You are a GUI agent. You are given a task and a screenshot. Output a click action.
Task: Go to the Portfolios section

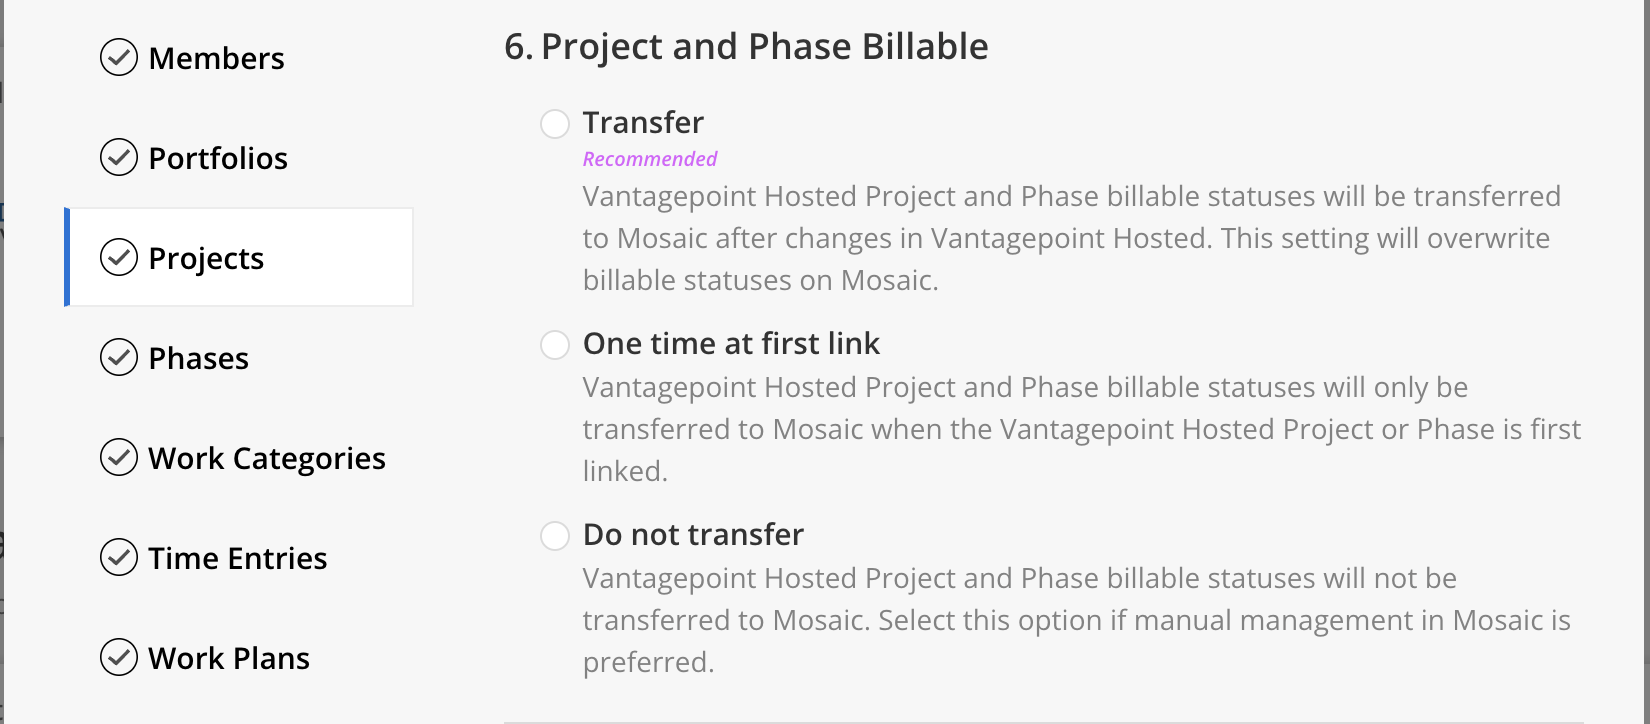218,158
